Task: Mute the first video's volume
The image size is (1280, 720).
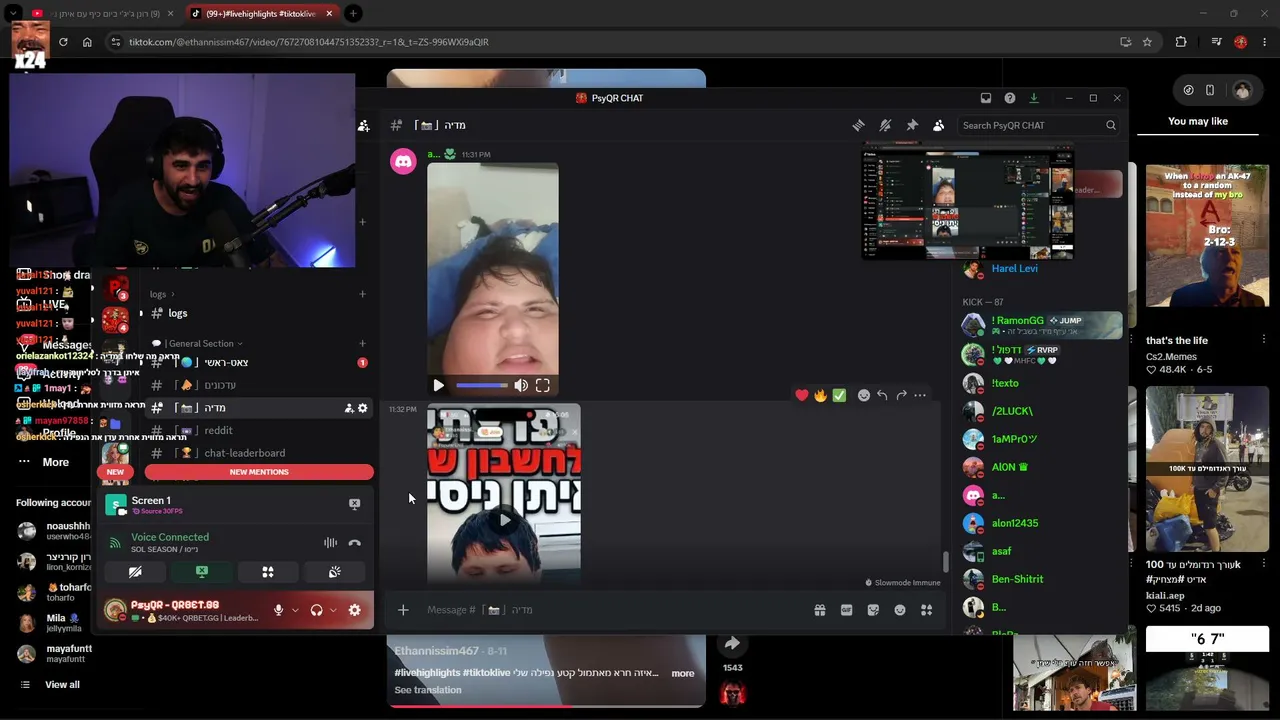Action: pos(521,385)
